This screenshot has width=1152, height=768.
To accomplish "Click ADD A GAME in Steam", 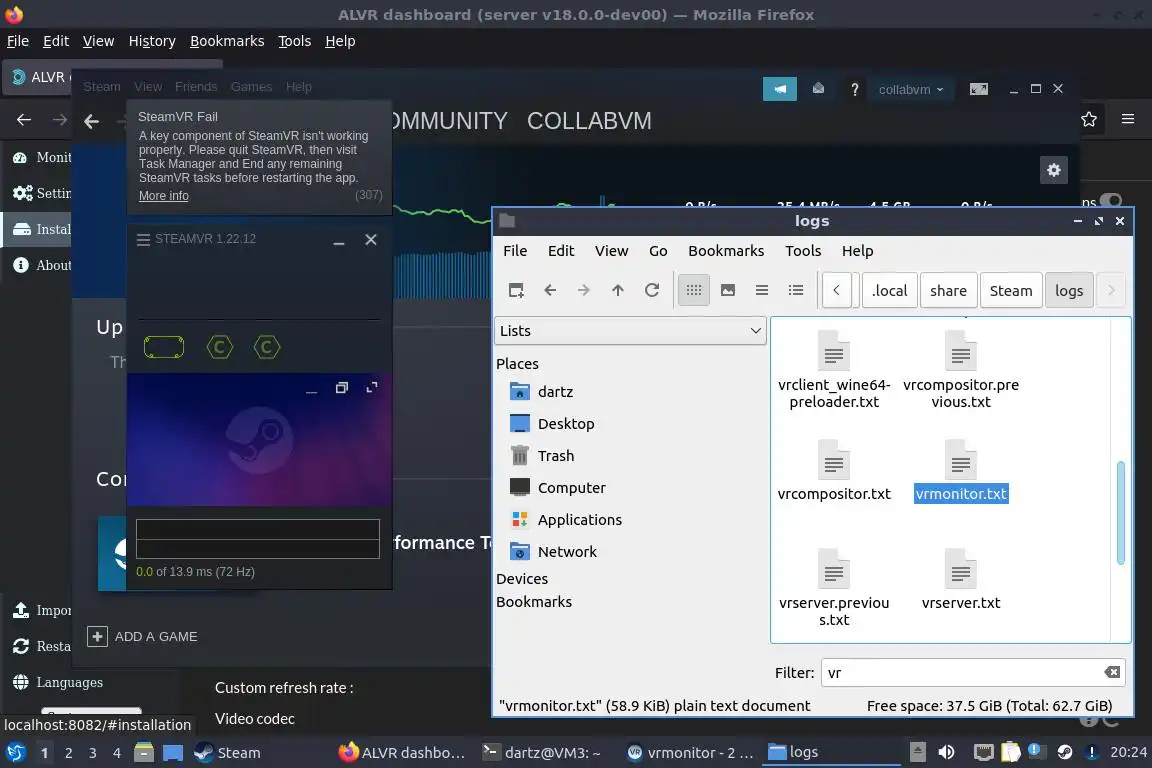I will [143, 636].
